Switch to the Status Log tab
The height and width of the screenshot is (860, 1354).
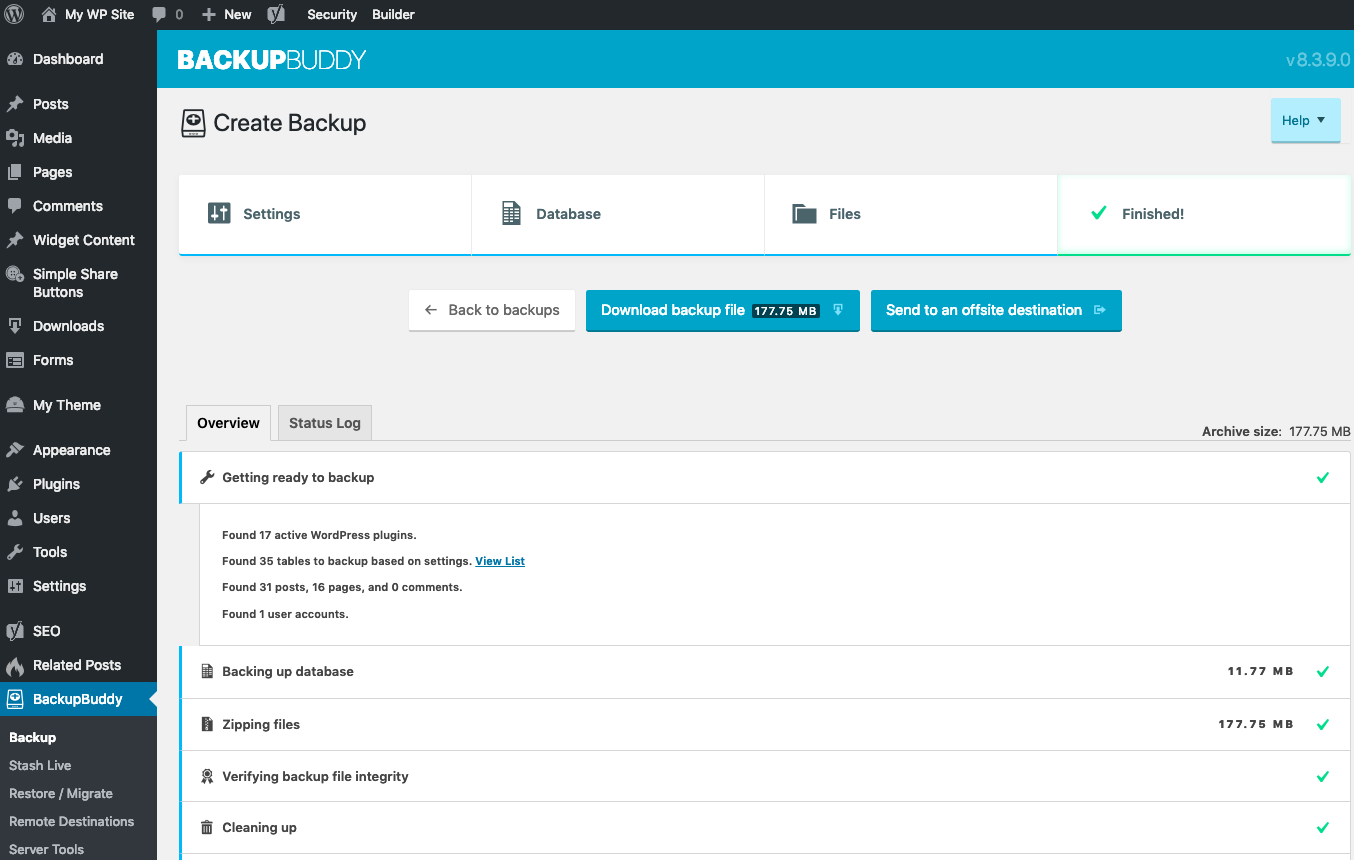tap(324, 423)
